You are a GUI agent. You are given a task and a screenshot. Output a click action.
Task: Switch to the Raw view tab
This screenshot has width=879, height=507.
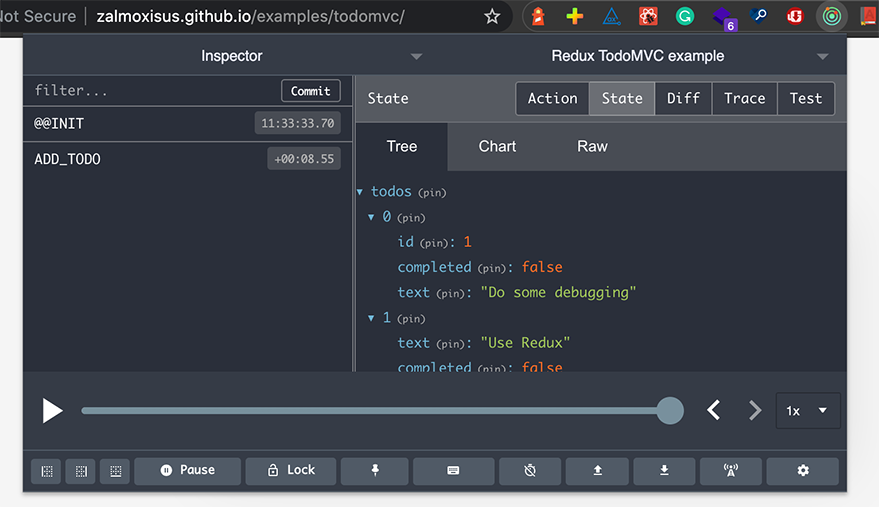click(592, 146)
